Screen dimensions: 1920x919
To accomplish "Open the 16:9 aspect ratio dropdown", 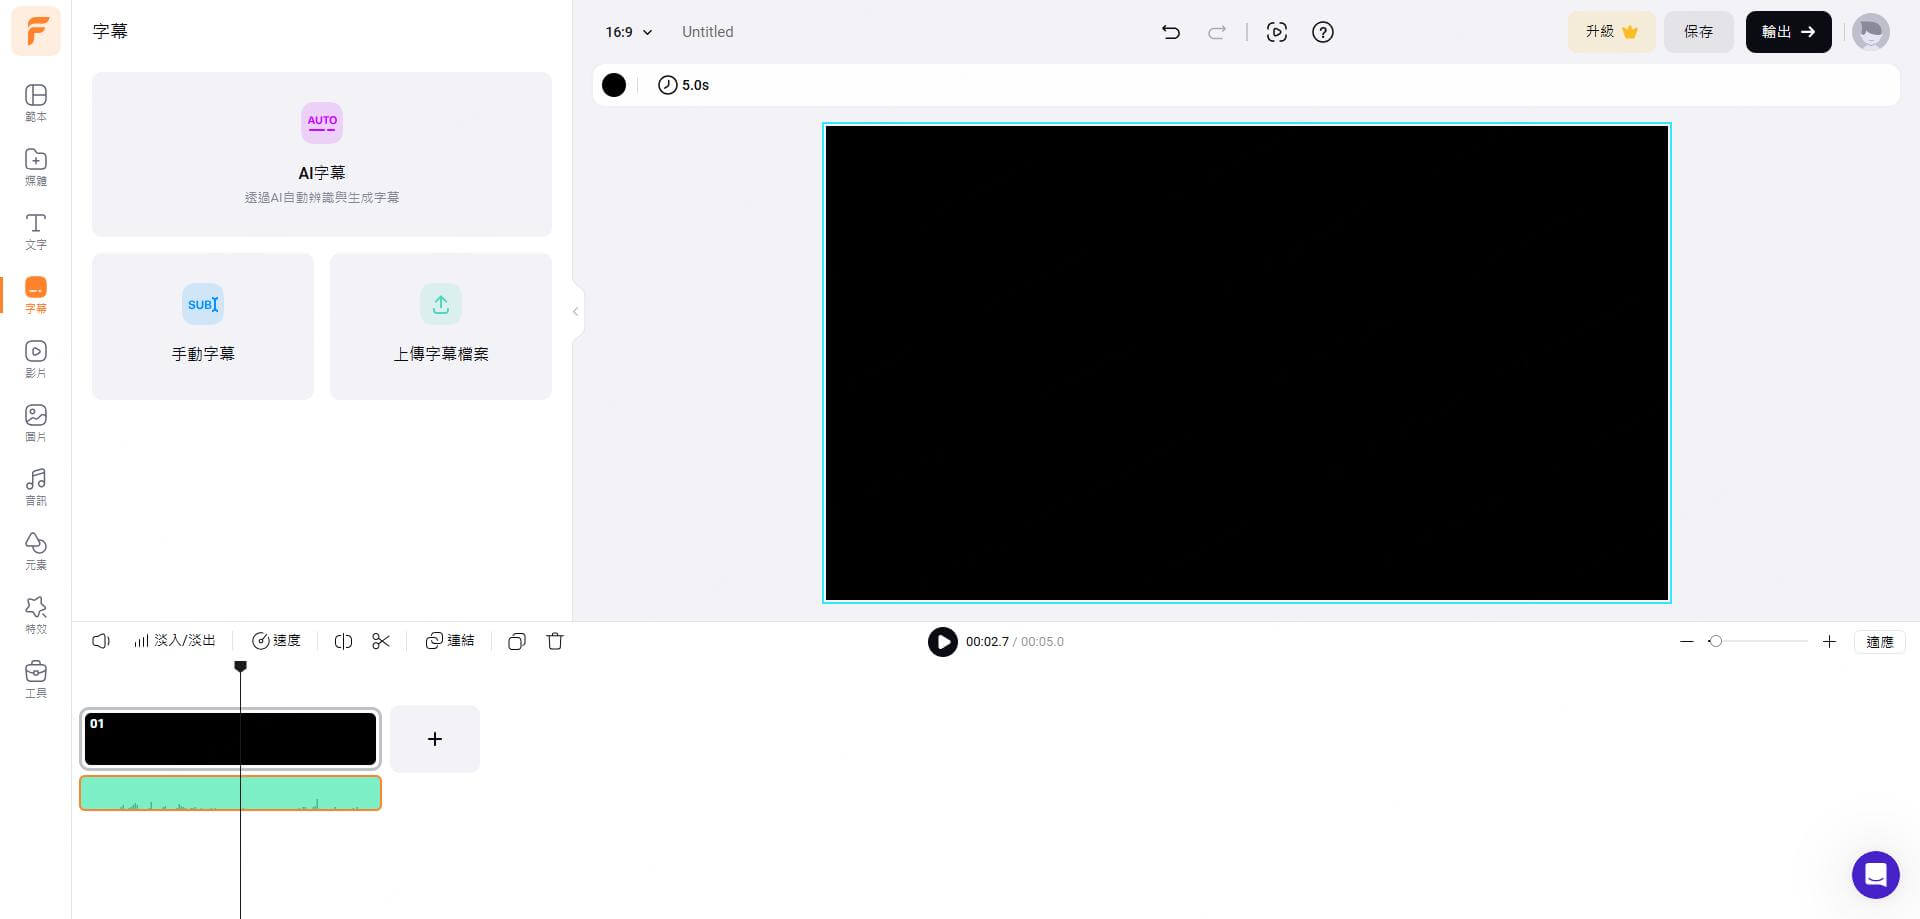I will tap(628, 32).
